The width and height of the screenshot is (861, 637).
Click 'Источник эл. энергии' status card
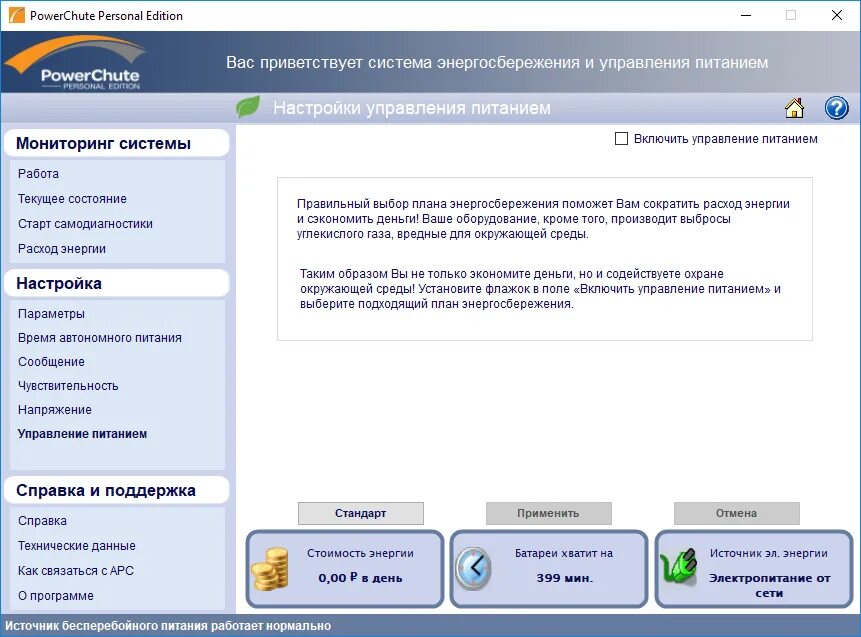coord(754,569)
